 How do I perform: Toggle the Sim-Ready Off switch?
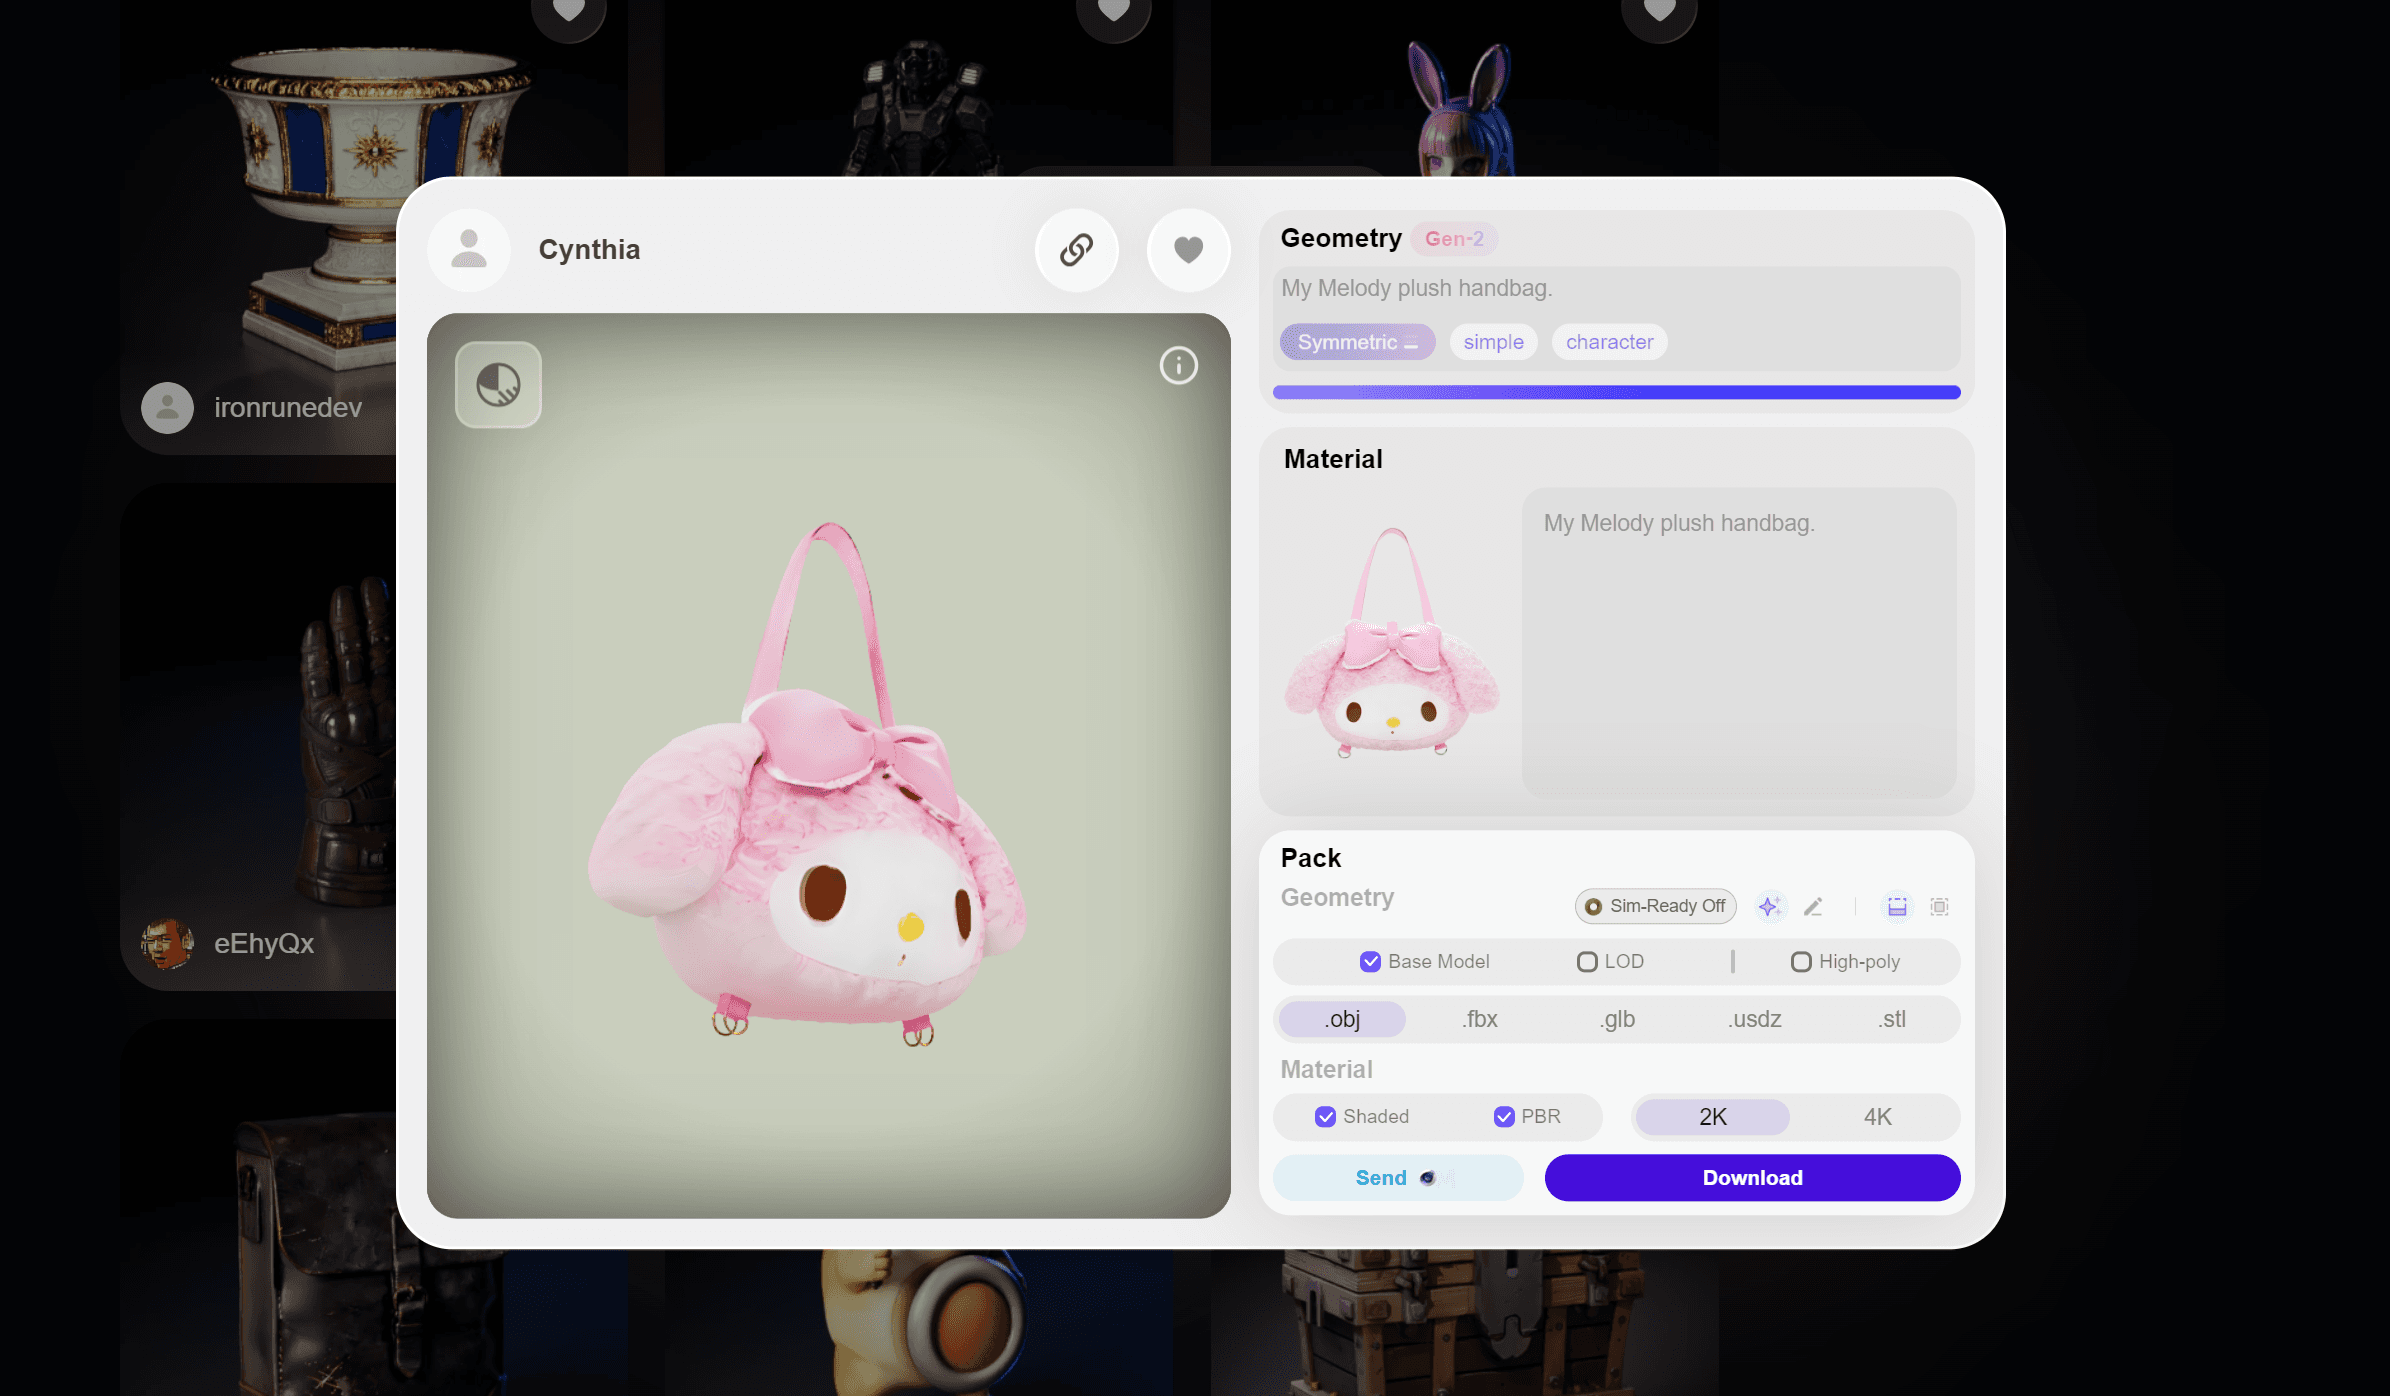point(1655,906)
